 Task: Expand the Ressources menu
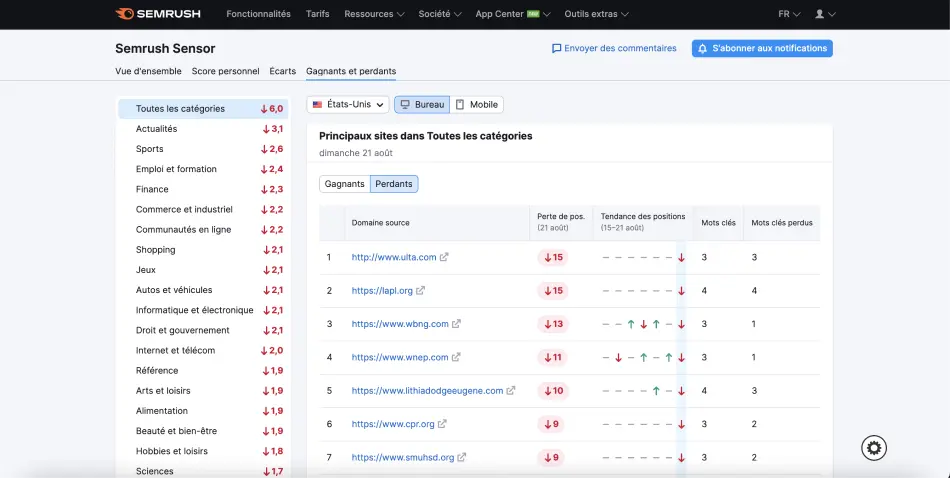[374, 14]
